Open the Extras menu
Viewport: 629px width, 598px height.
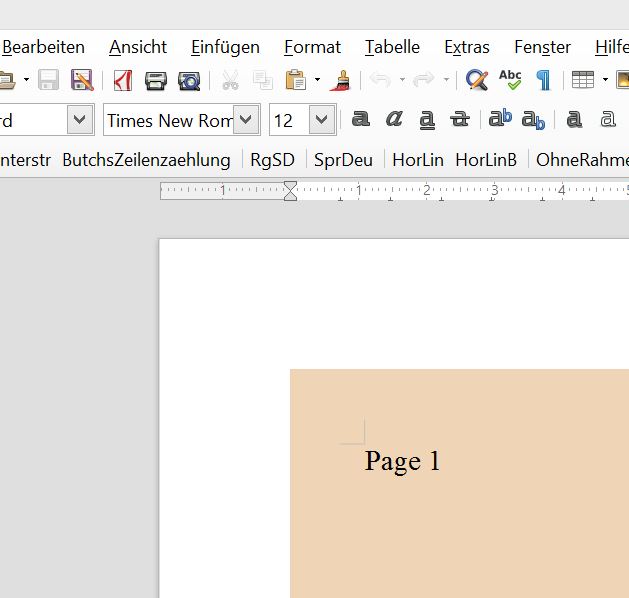[x=467, y=47]
